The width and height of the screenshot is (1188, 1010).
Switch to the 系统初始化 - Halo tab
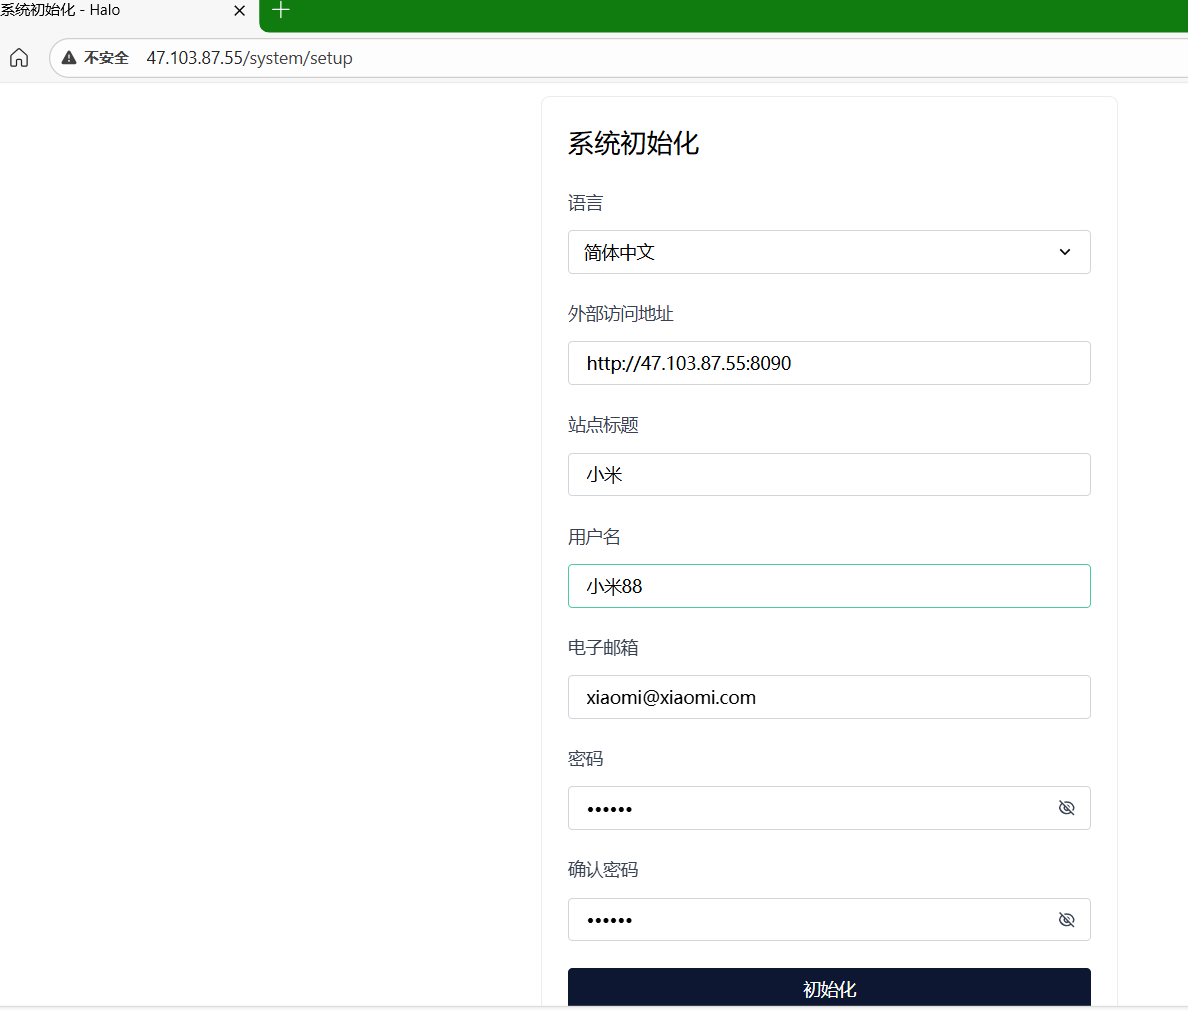100,11
